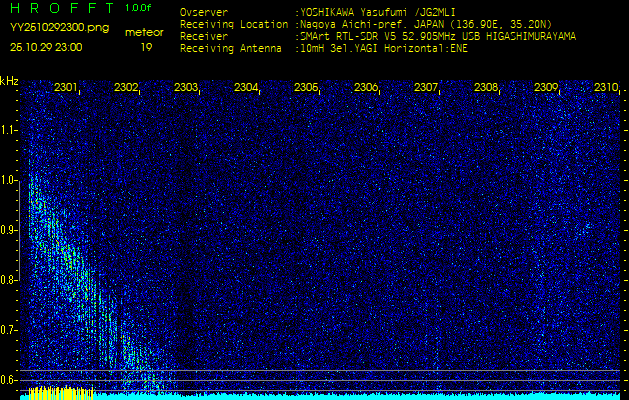629x400 pixels.
Task: Click the meteor label
Action: pyautogui.click(x=144, y=33)
